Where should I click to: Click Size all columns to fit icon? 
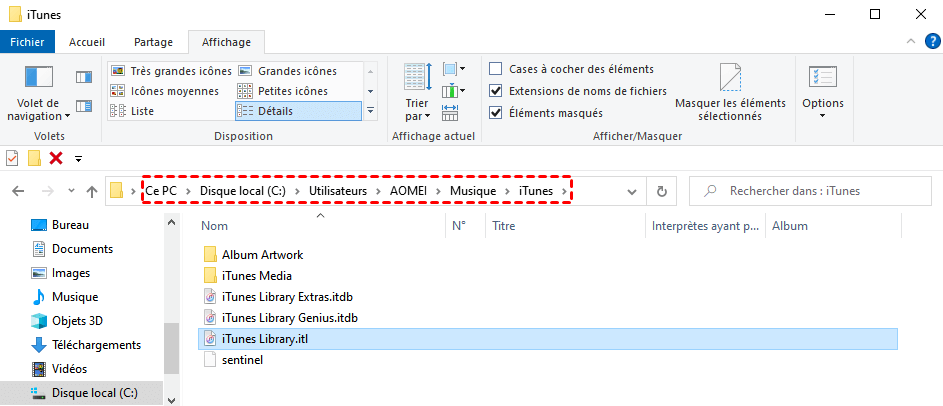[450, 112]
